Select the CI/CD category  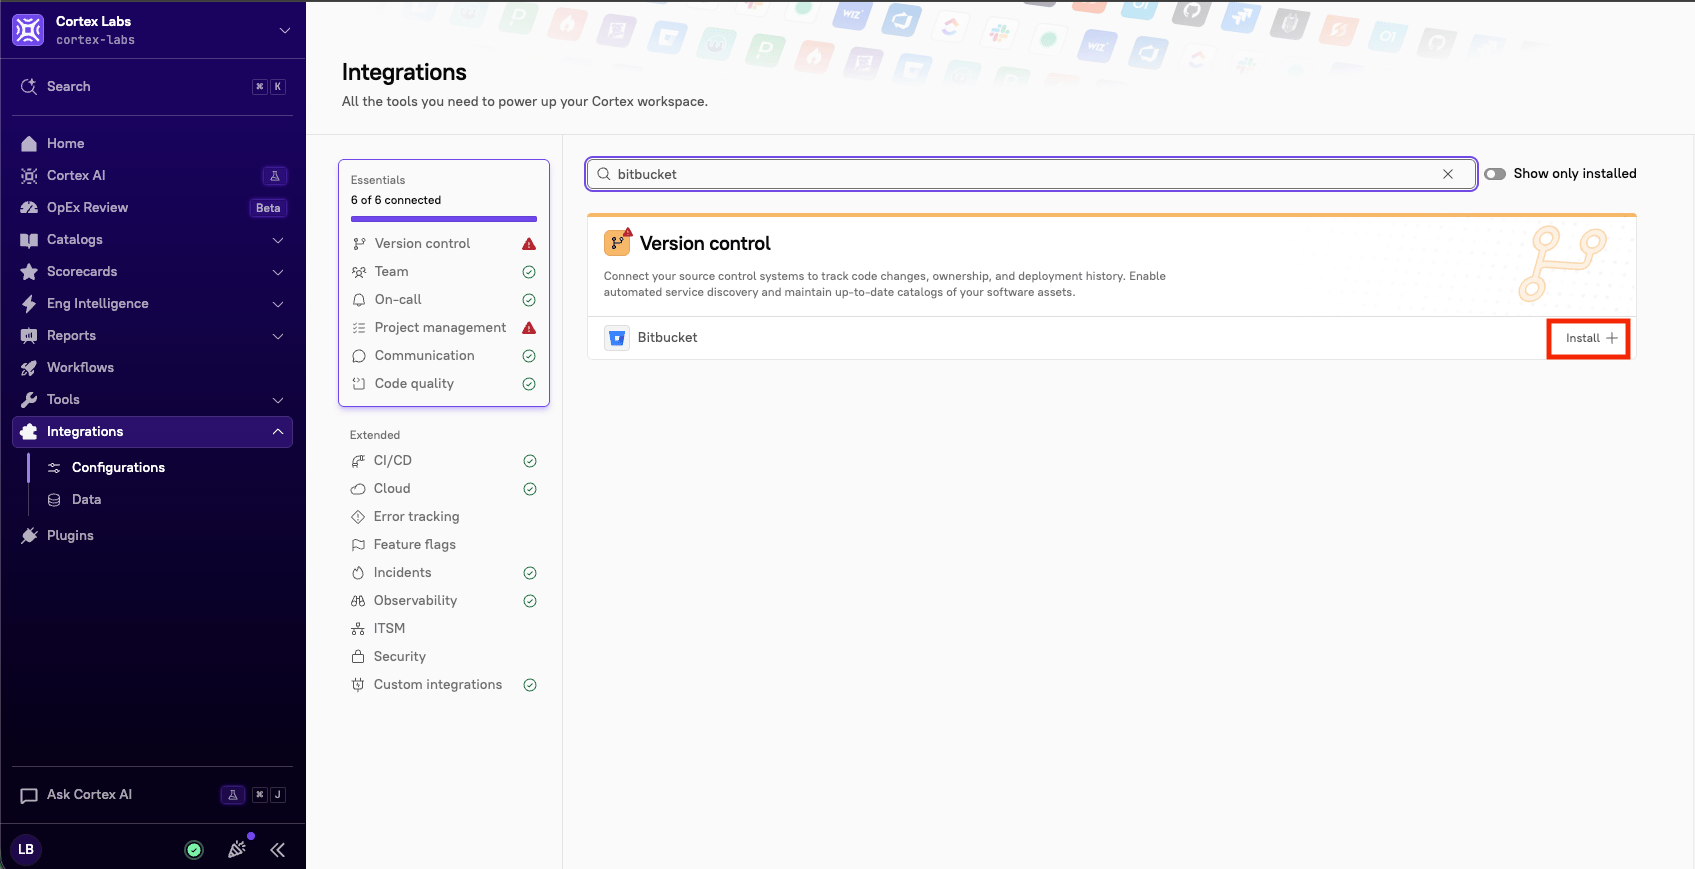(444, 461)
